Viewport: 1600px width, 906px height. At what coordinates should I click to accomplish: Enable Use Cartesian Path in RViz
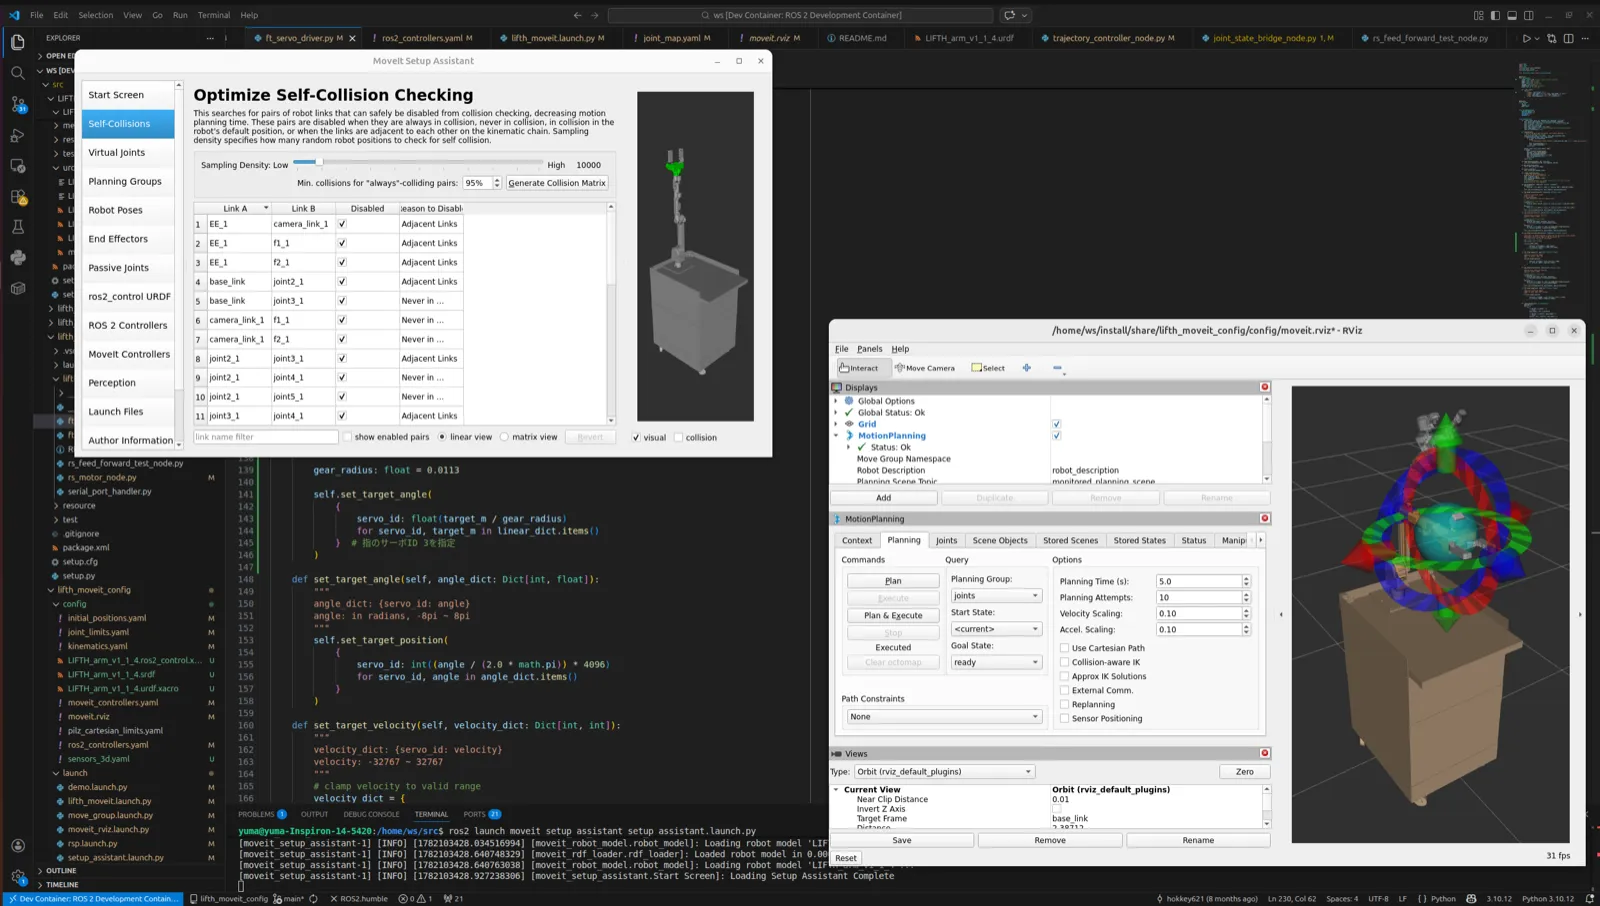click(x=1064, y=648)
